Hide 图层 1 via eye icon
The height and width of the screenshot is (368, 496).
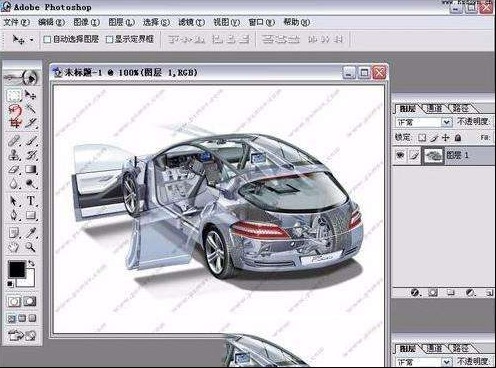[x=400, y=155]
